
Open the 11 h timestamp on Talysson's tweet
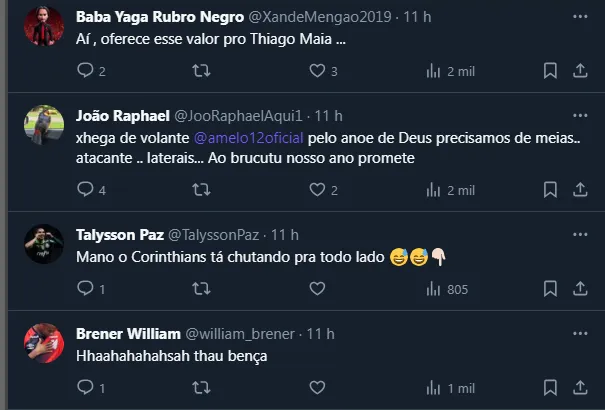point(285,234)
